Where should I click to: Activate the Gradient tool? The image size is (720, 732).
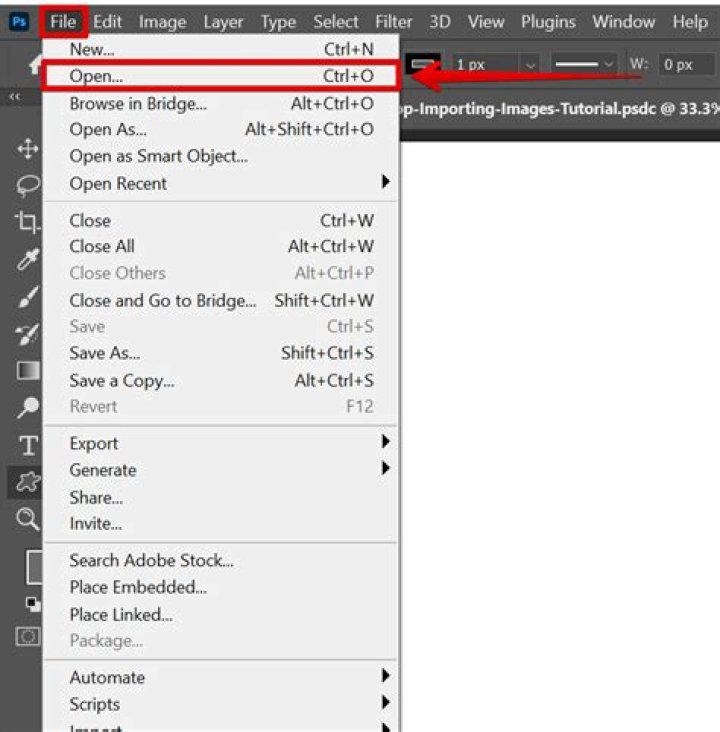point(28,371)
